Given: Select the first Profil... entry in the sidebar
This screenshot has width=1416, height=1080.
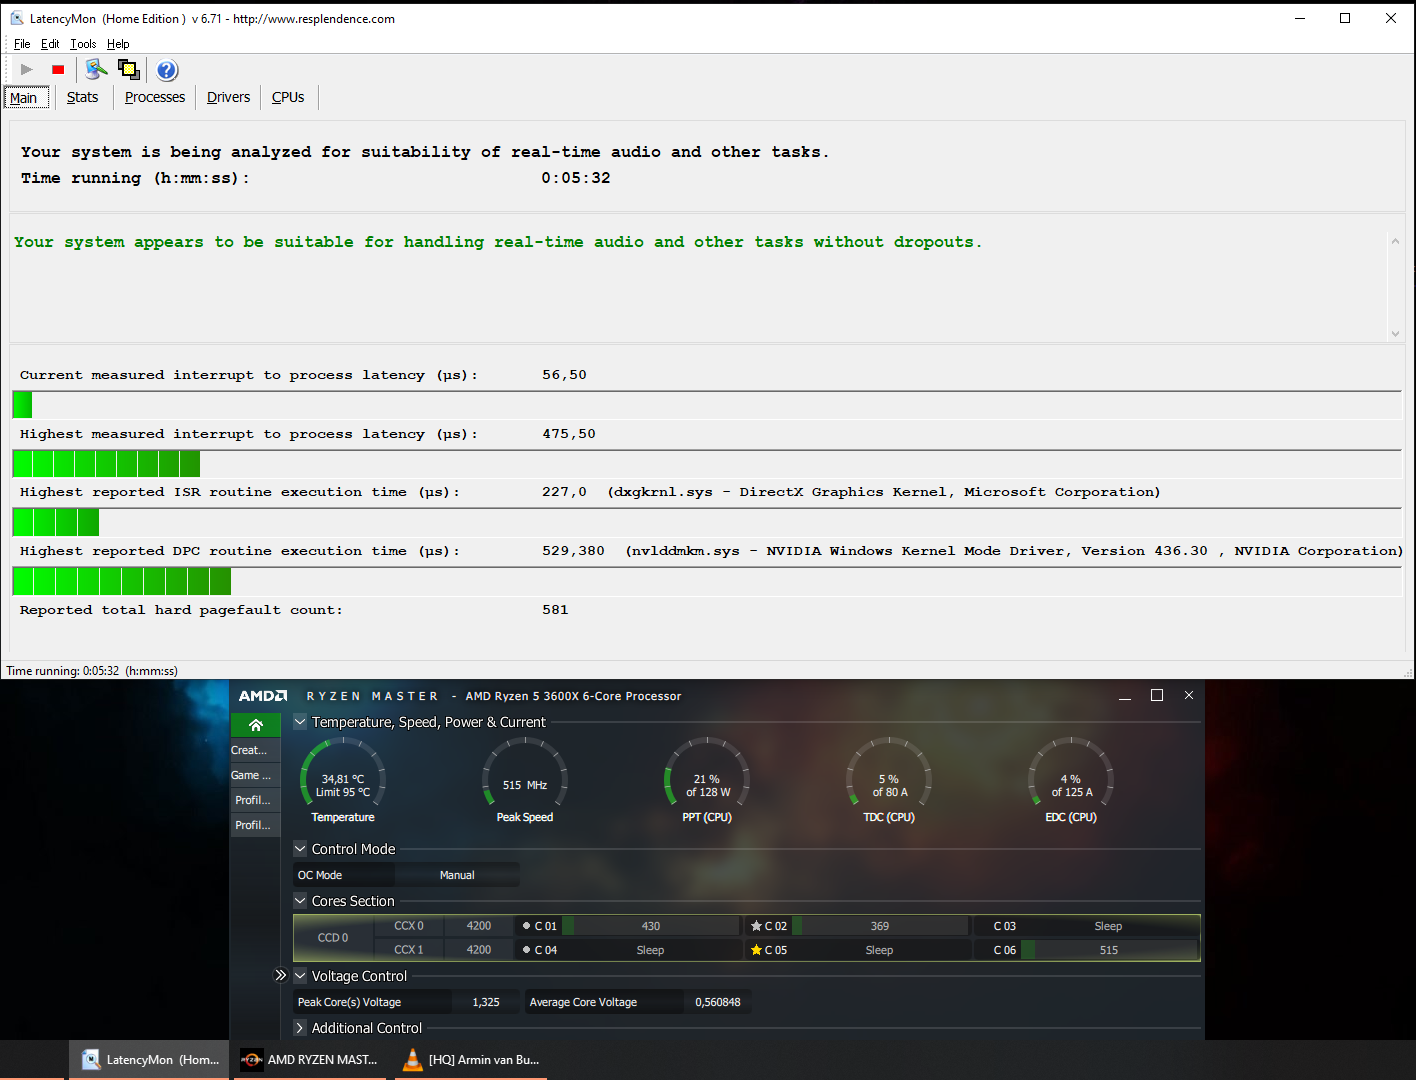Looking at the screenshot, I should 256,800.
